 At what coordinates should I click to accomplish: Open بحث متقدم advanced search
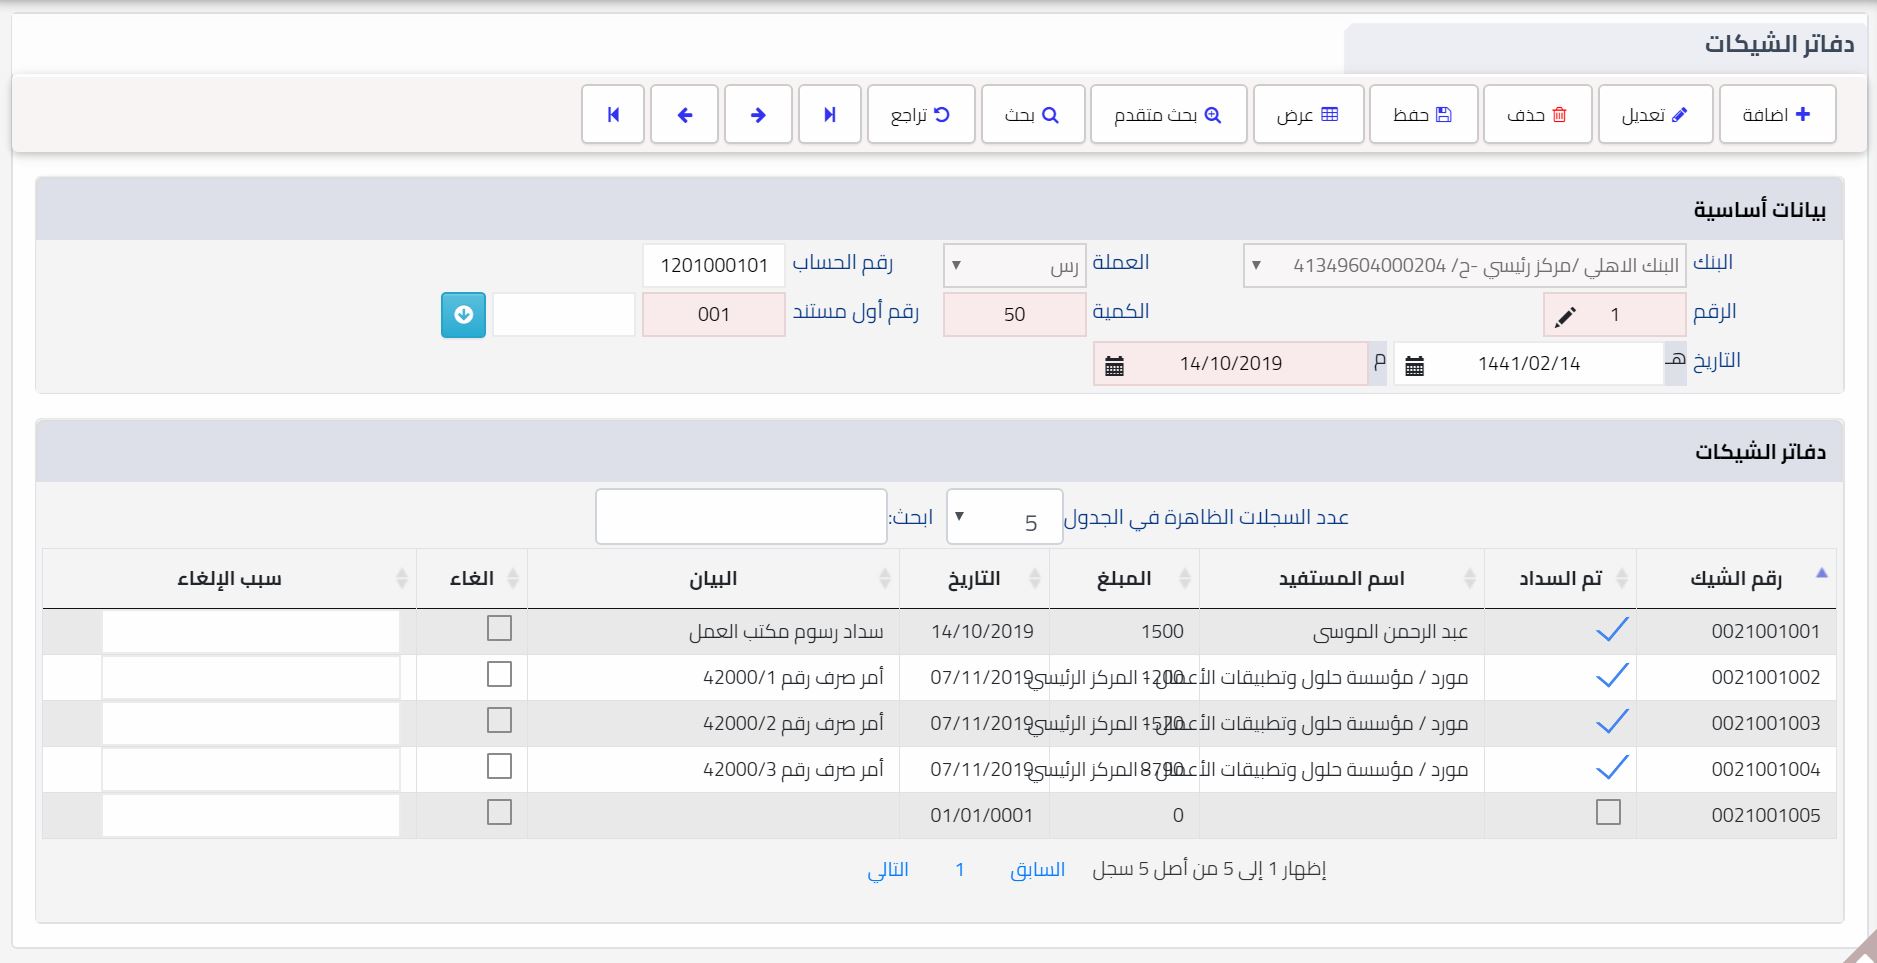click(x=1168, y=115)
